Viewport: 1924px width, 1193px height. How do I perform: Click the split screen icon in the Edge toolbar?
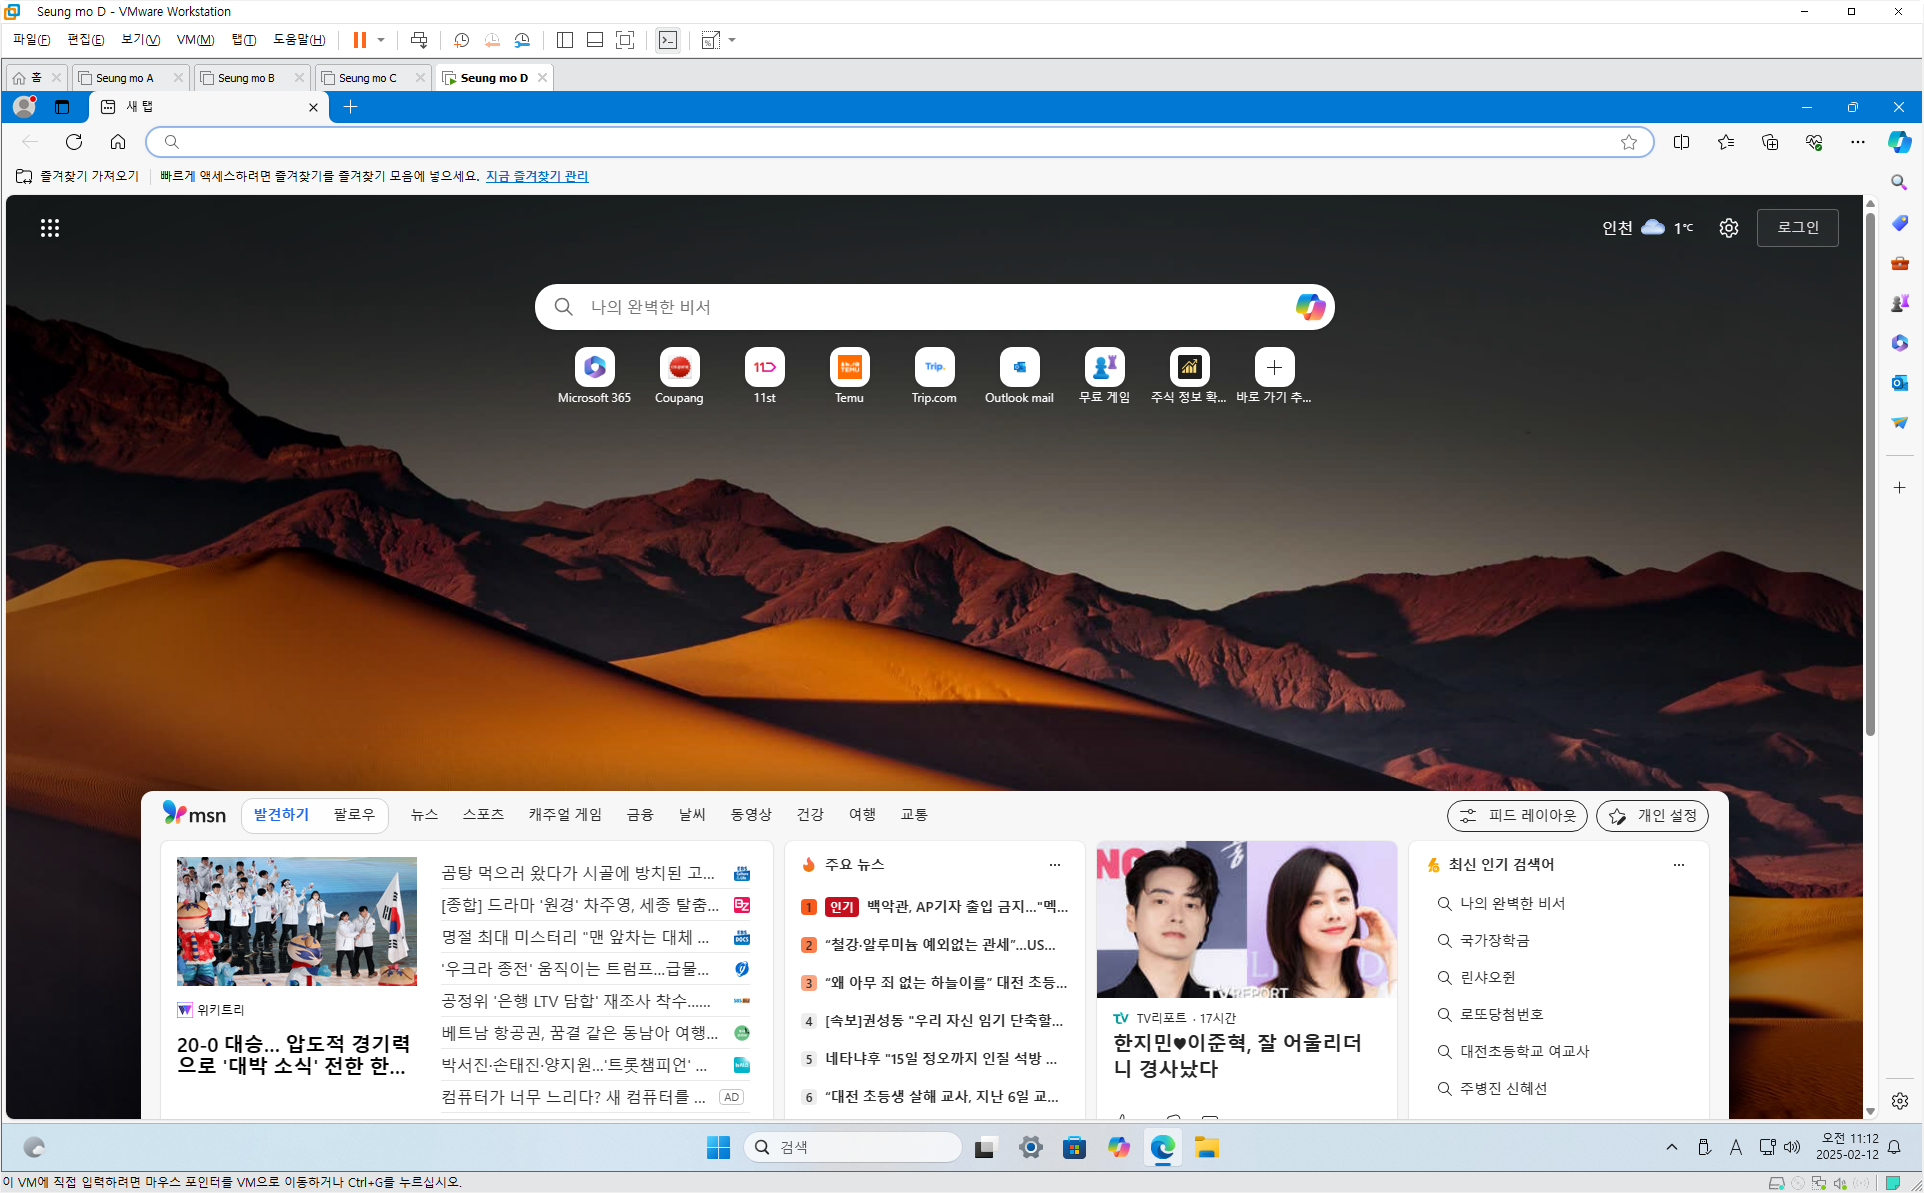(x=1681, y=142)
